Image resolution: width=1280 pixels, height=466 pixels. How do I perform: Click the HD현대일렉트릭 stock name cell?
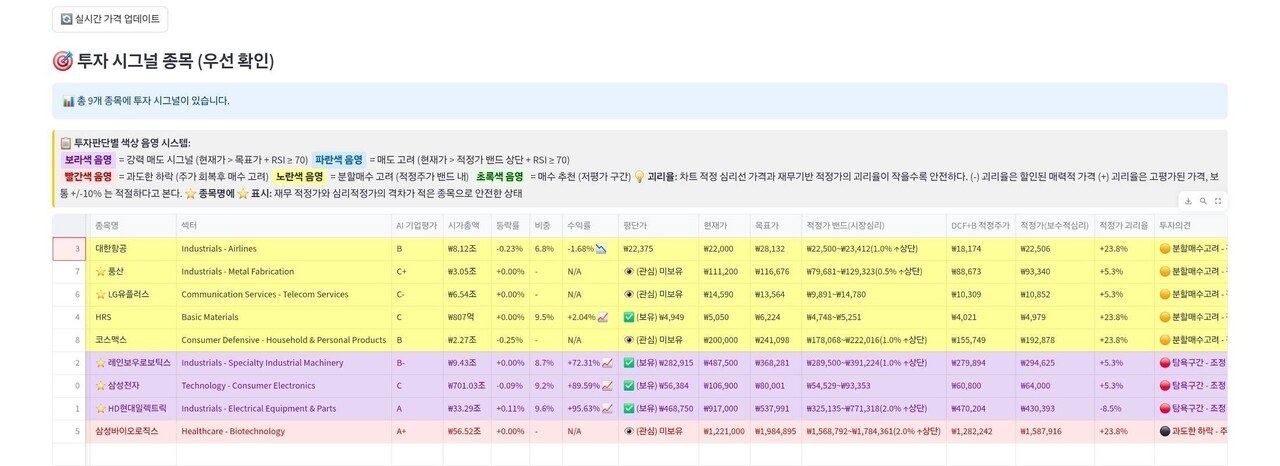point(131,408)
